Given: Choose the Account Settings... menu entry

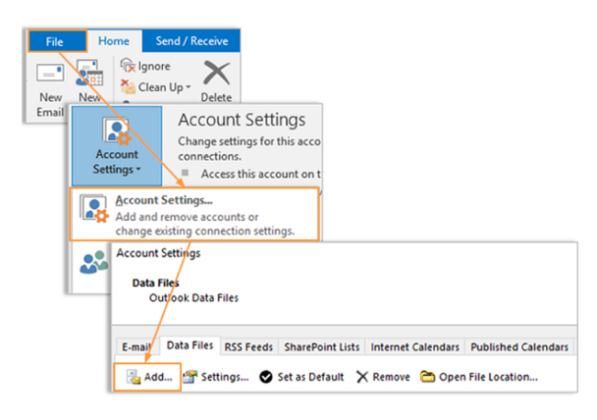Looking at the screenshot, I should (x=194, y=214).
